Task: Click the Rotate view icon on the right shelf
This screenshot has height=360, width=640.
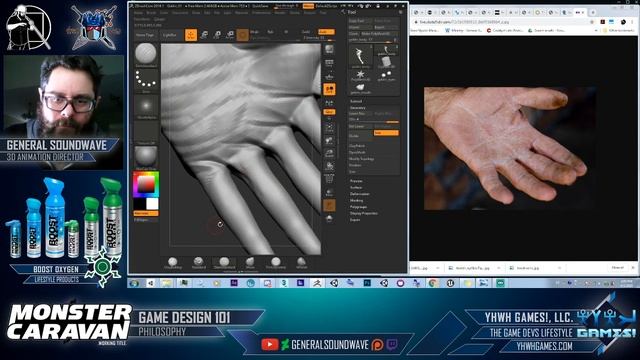Action: coord(329,166)
